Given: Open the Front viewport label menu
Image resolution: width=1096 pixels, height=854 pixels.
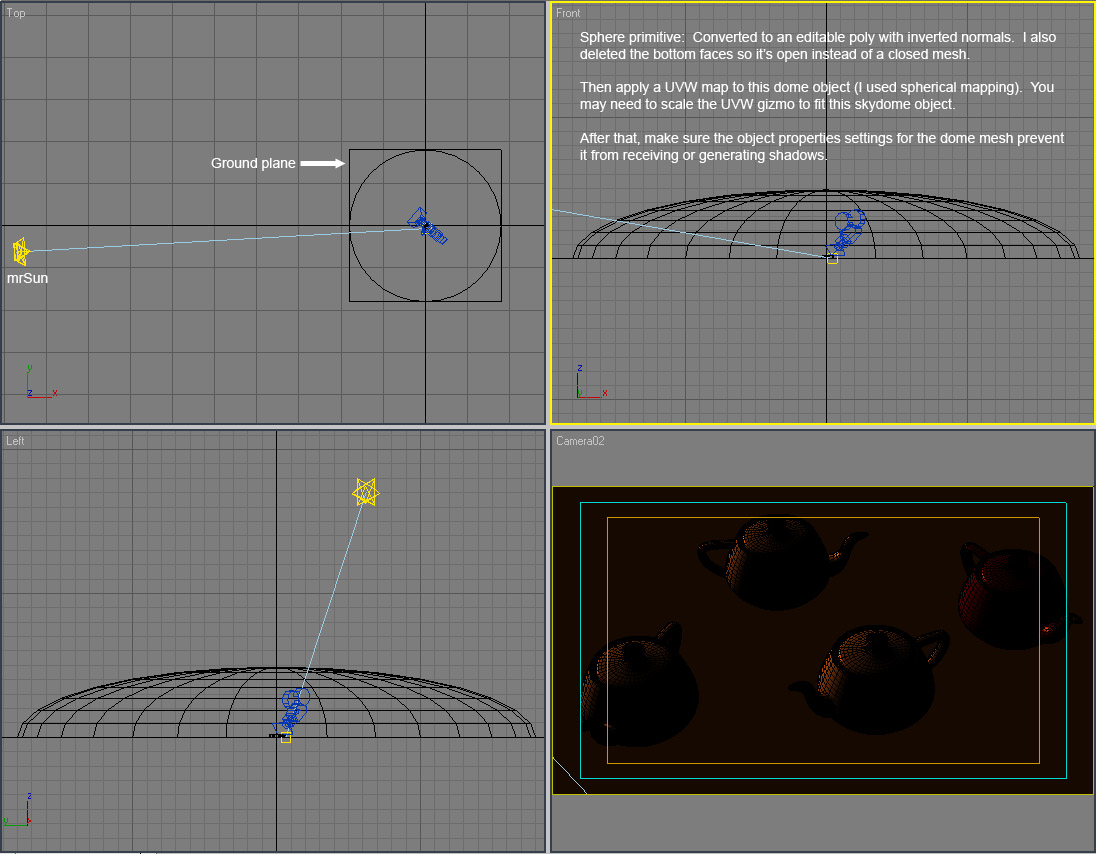Looking at the screenshot, I should [568, 13].
